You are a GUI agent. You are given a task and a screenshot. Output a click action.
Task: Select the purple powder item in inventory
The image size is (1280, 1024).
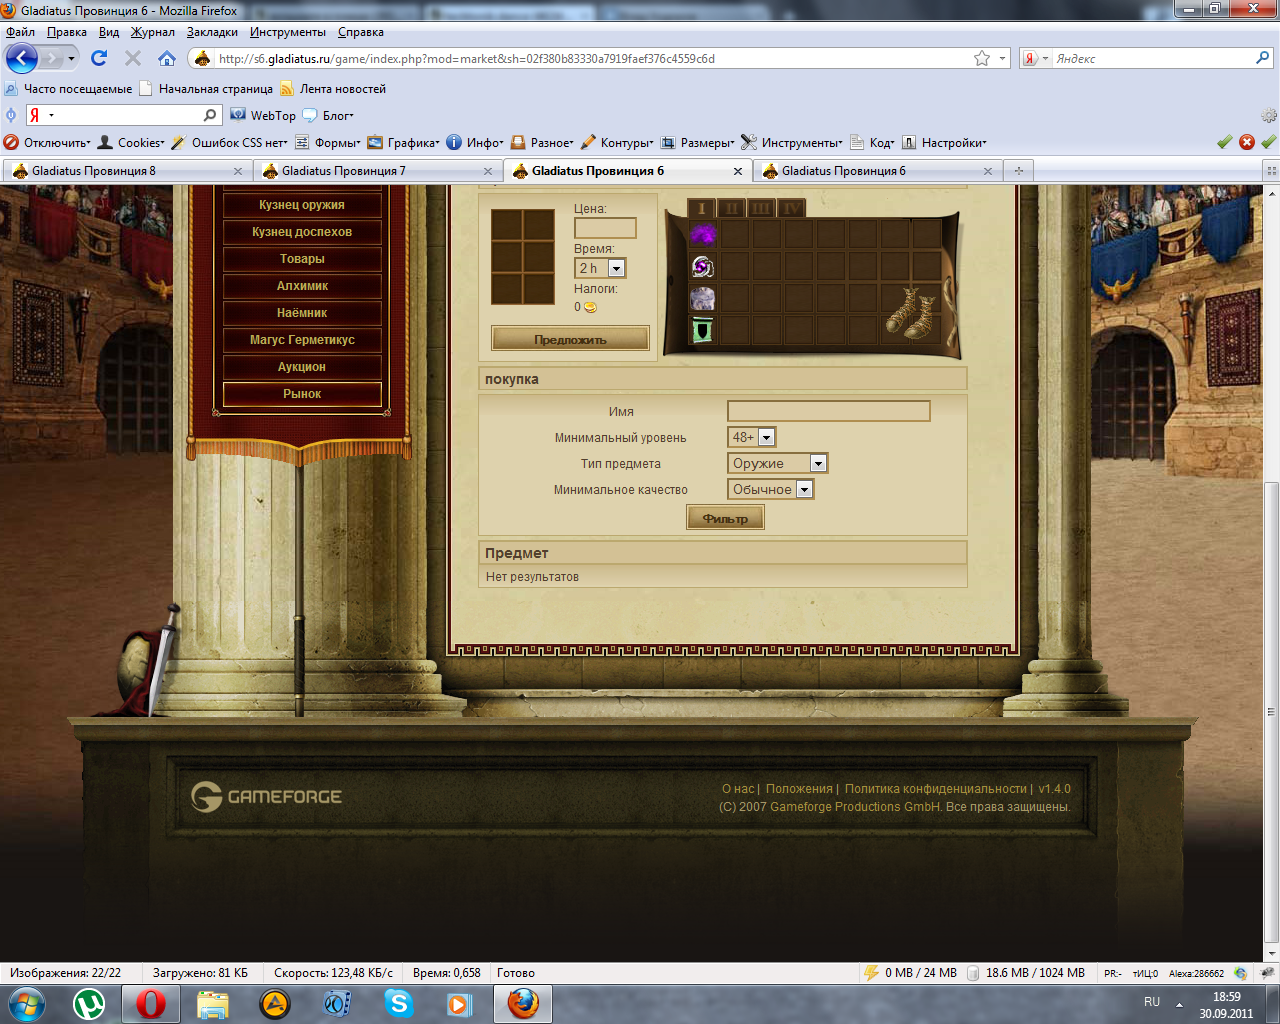[703, 235]
